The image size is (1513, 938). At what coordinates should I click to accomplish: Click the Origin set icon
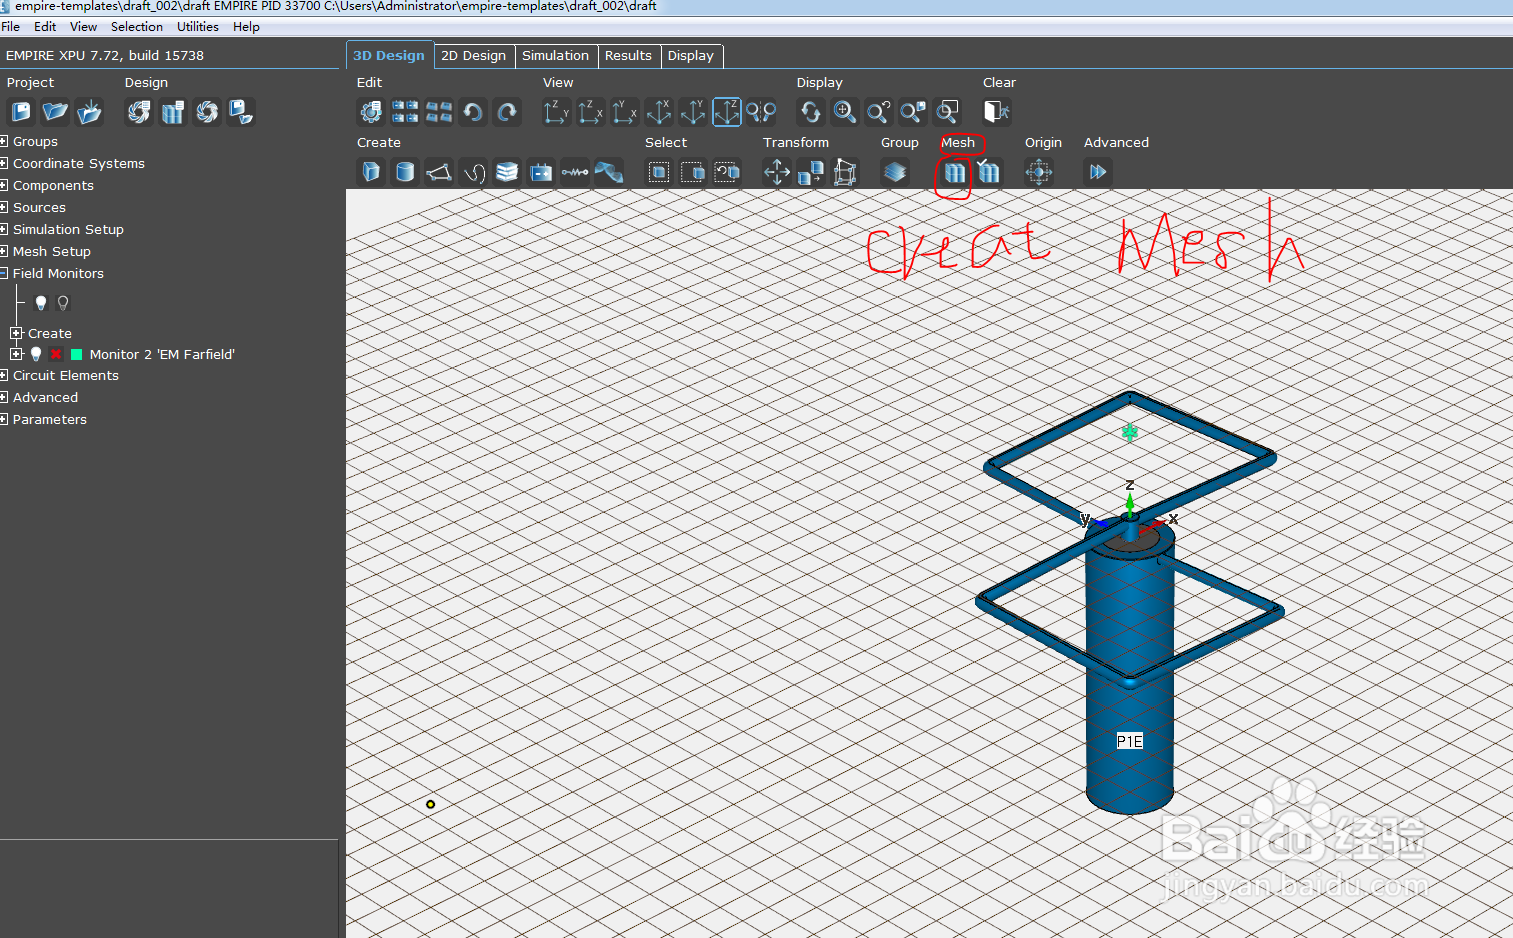(1039, 172)
